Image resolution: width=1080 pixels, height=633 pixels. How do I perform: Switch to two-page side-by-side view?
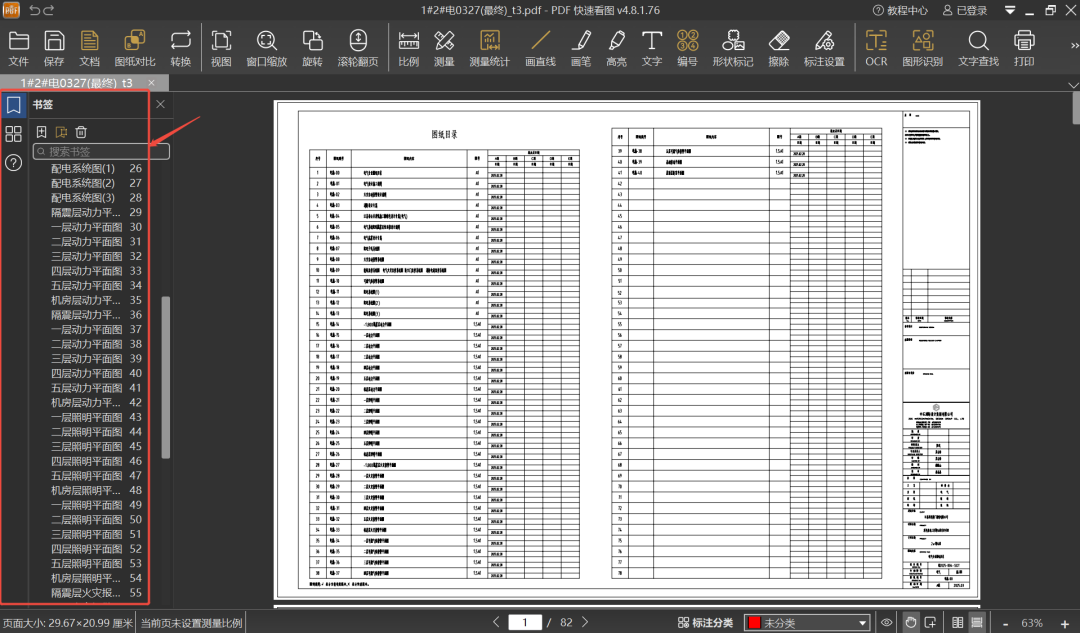[958, 622]
